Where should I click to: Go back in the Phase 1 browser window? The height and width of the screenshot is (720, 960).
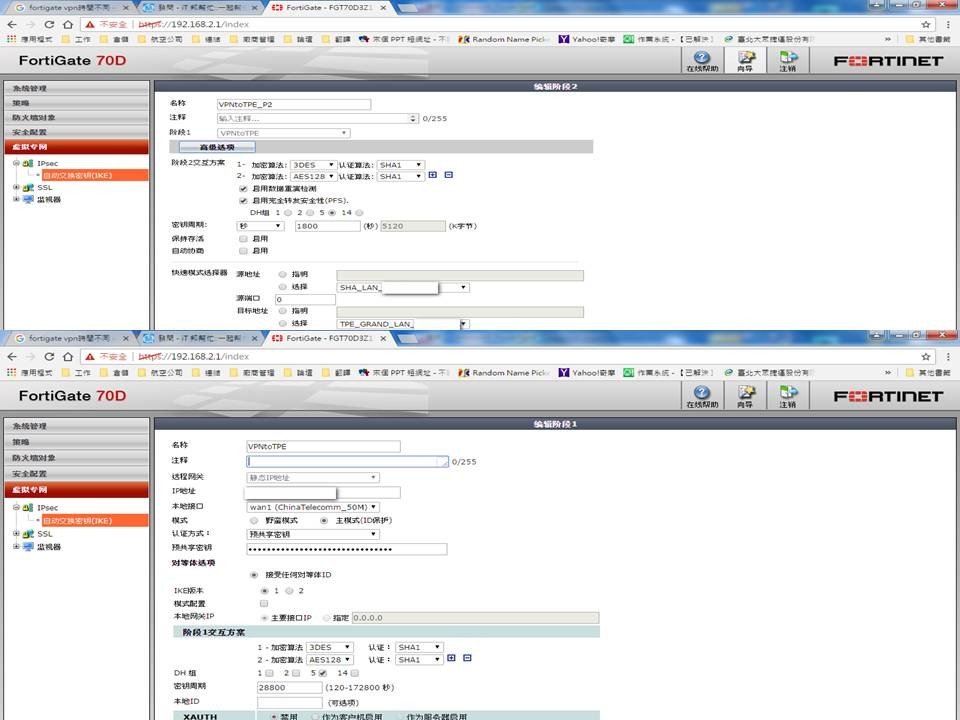[12, 356]
